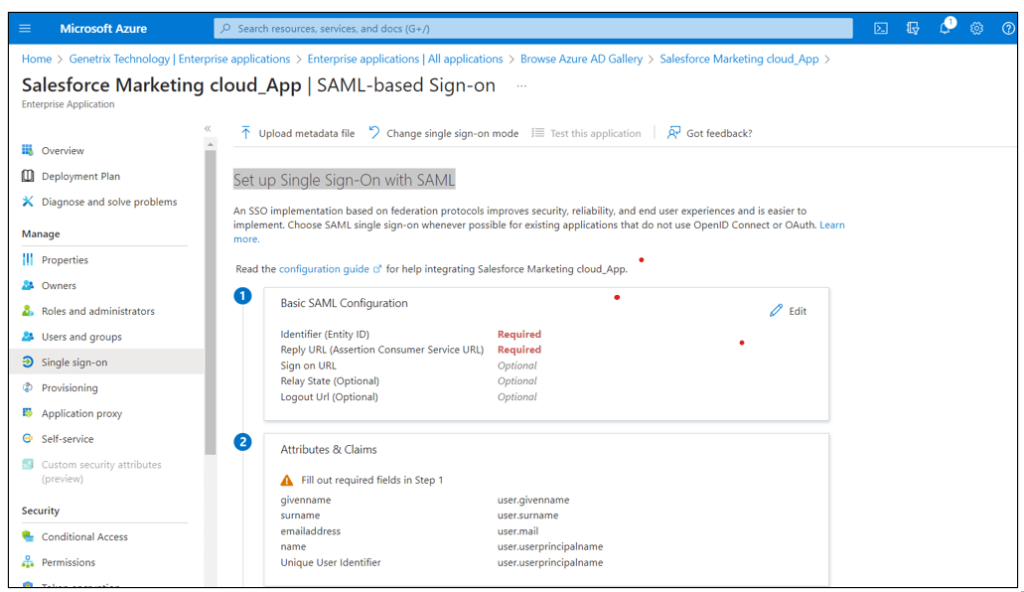Image resolution: width=1024 pixels, height=592 pixels.
Task: Click the warning triangle beside Fill out required fields
Action: (x=287, y=480)
